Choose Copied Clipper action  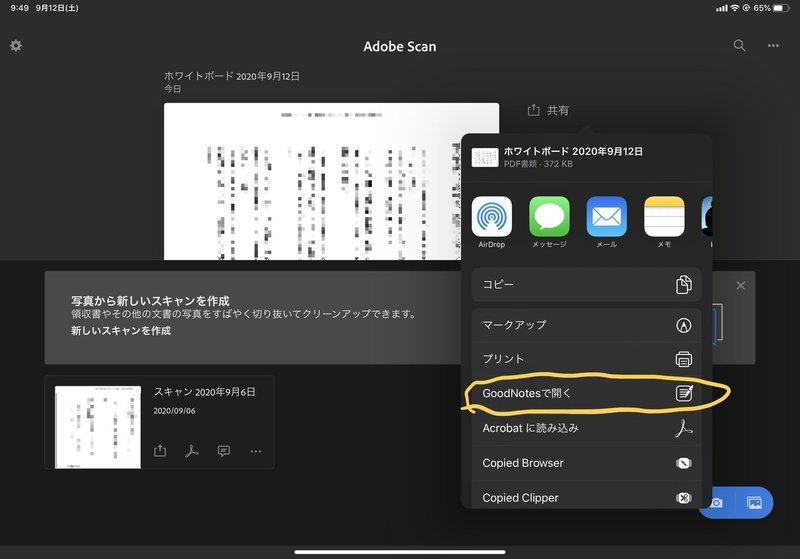[x=586, y=496]
